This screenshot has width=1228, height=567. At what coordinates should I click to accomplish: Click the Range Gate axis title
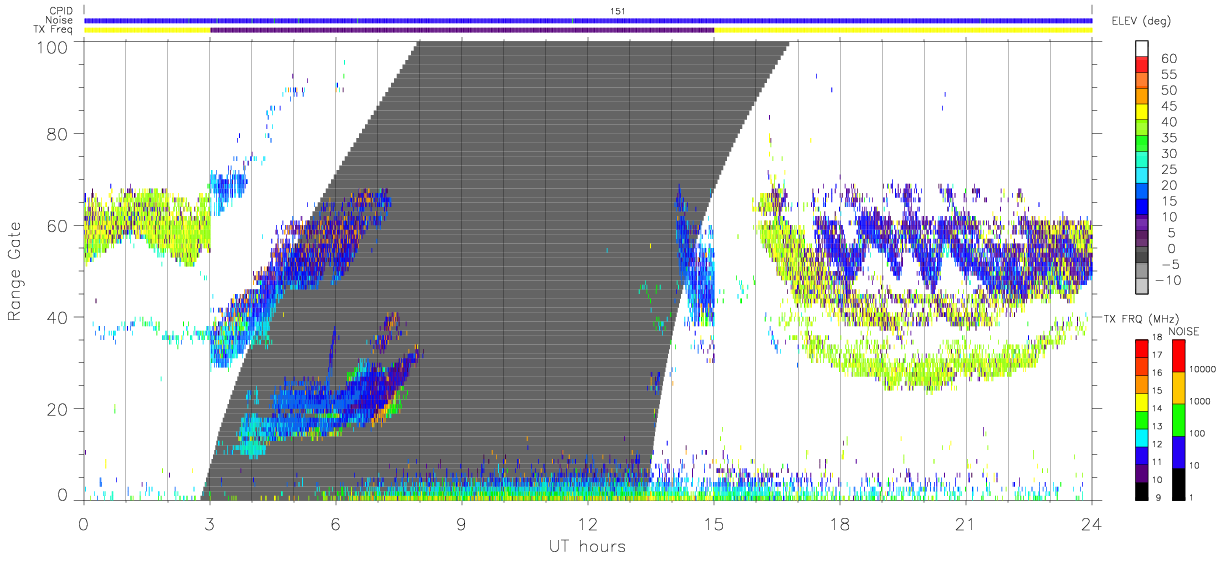click(x=16, y=270)
